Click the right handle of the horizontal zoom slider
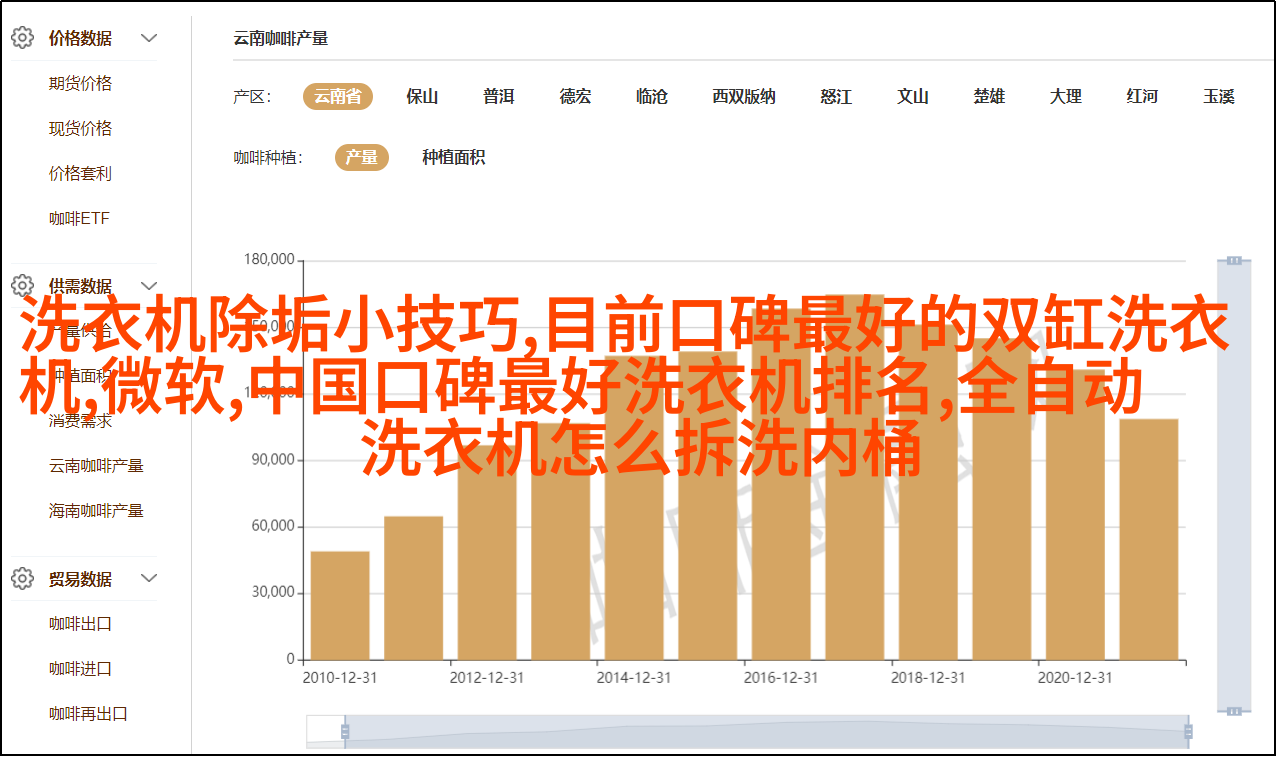1277x757 pixels. [x=1186, y=731]
